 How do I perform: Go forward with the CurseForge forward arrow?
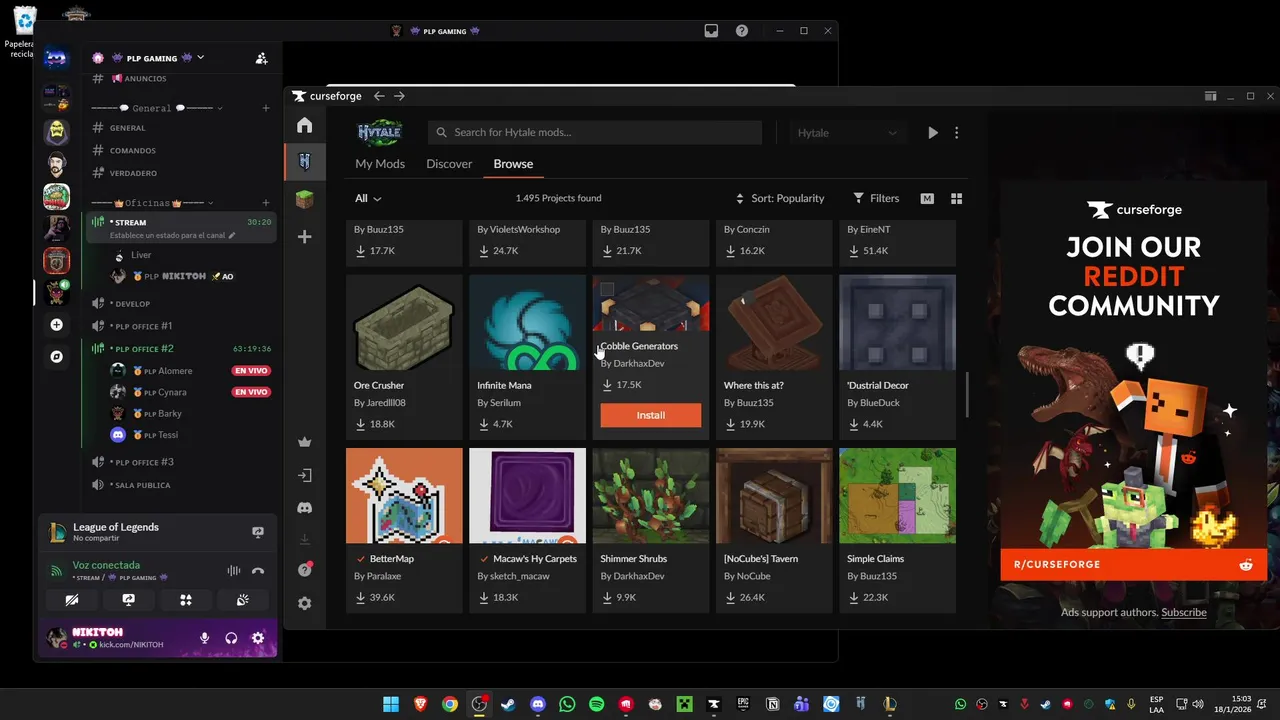pos(400,96)
